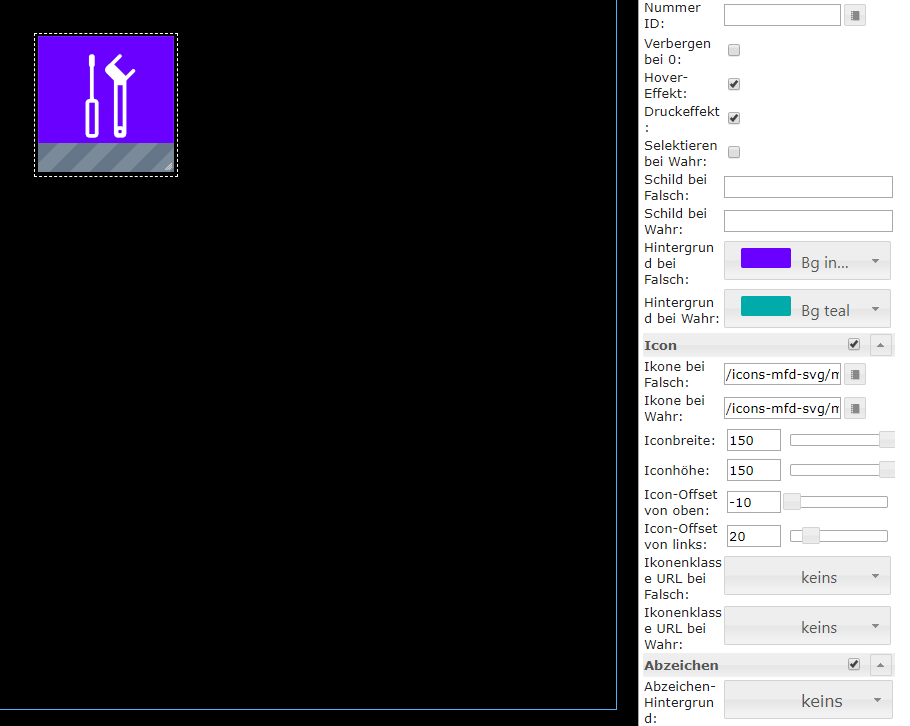Click the wrench-and-screwdriver widget preview
This screenshot has height=726, width=910.
click(x=105, y=104)
